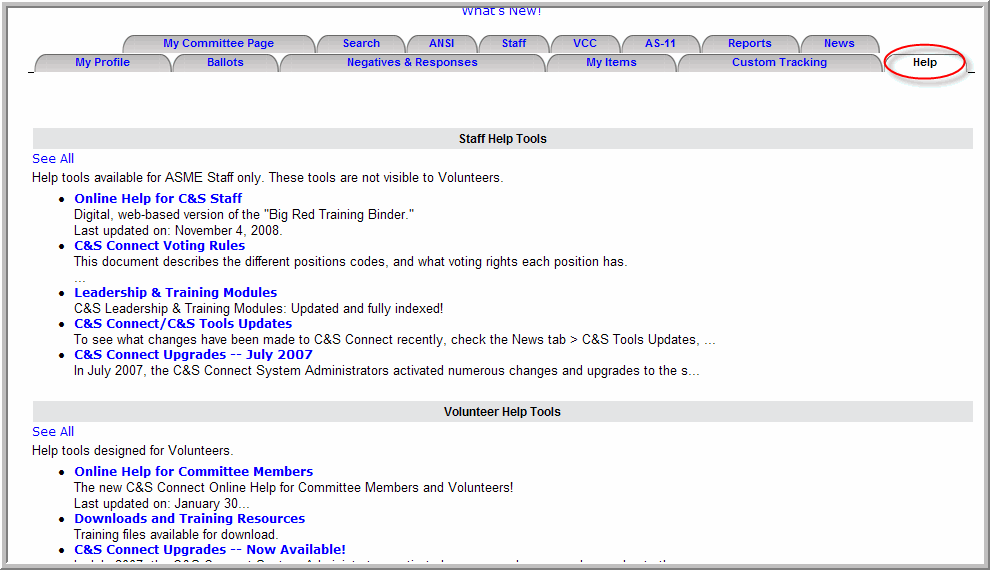Open the Ballots tab

(225, 62)
